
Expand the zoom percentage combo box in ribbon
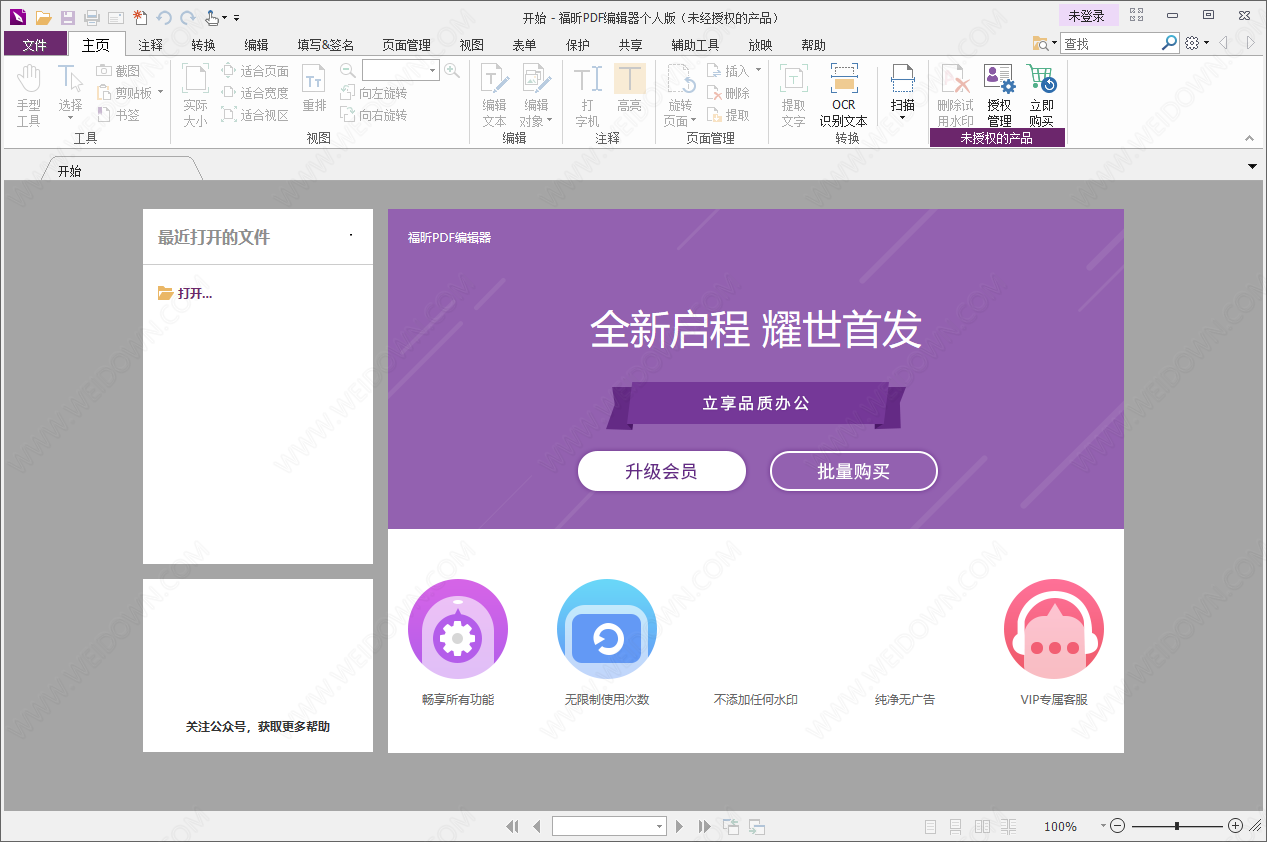pyautogui.click(x=433, y=71)
